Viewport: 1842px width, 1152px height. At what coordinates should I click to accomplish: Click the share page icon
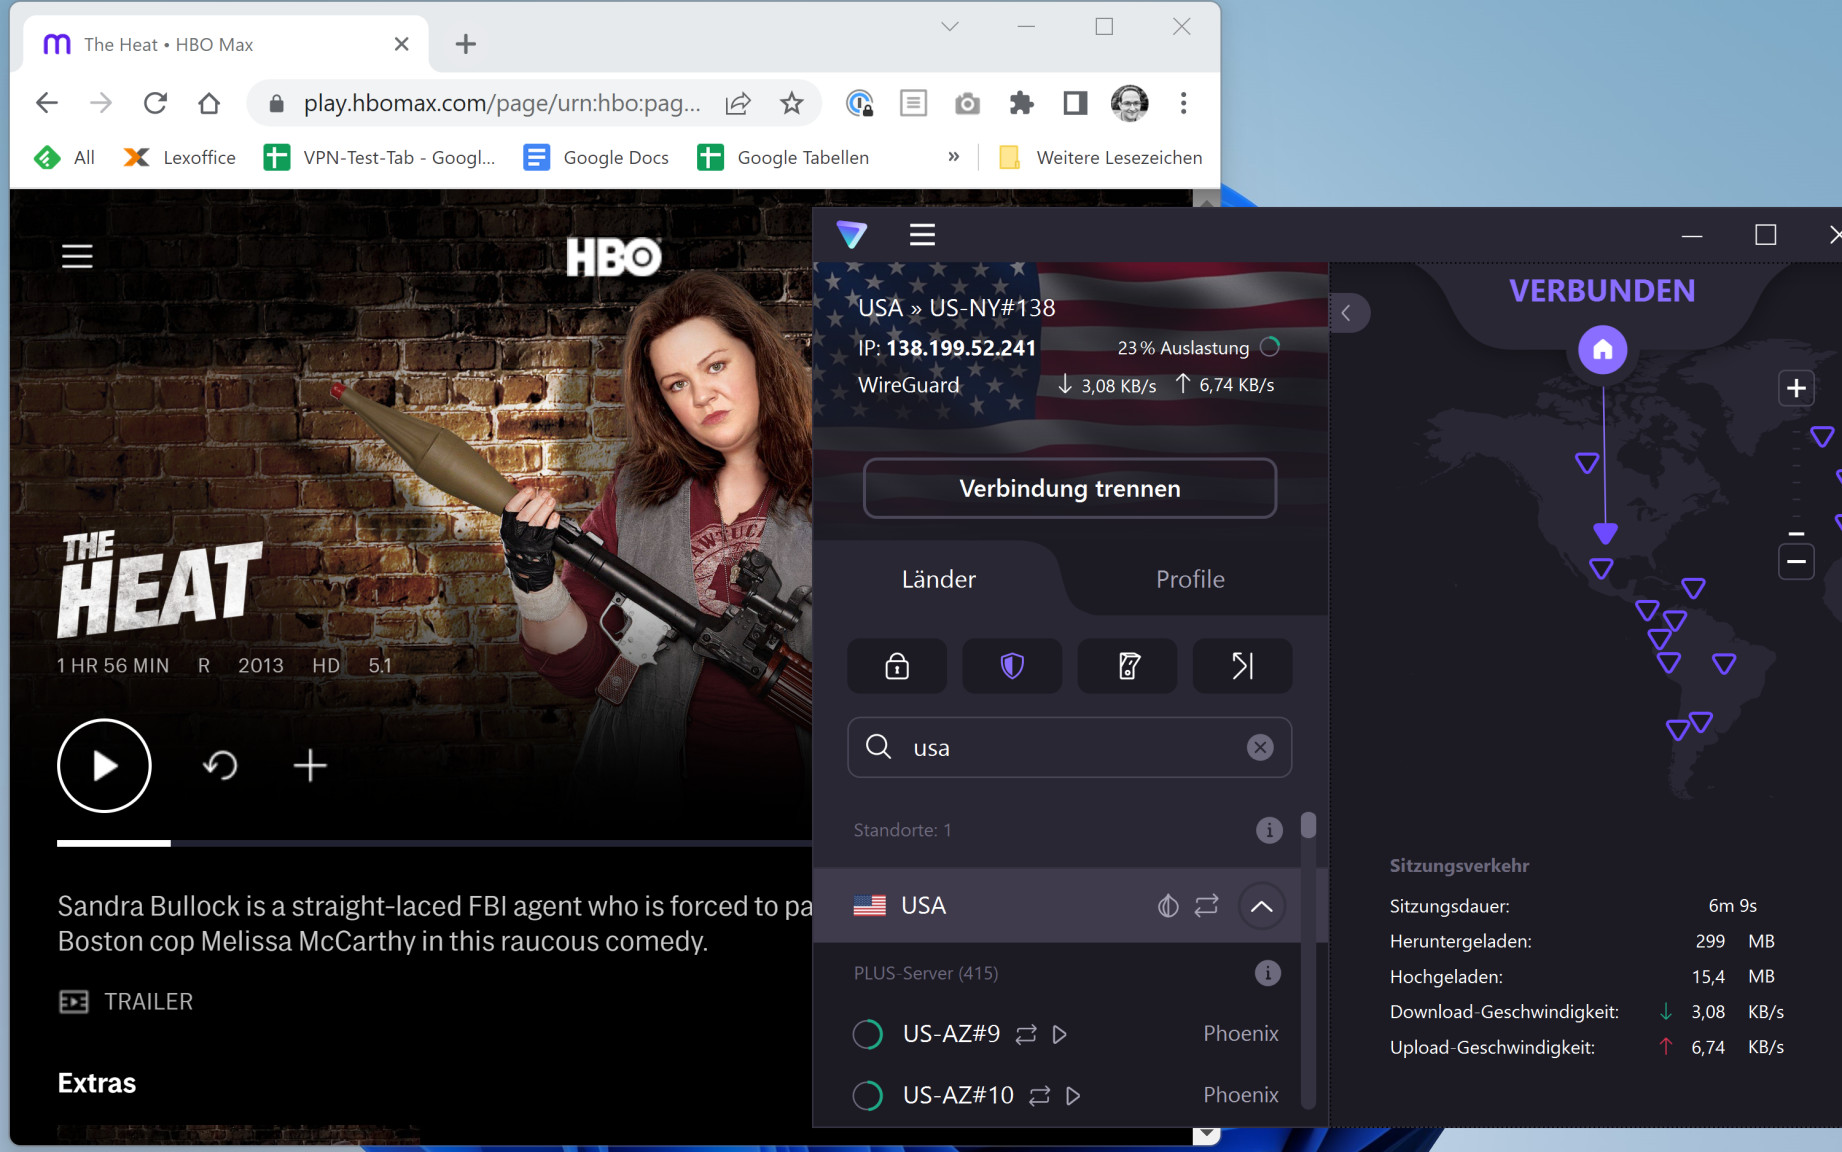pyautogui.click(x=738, y=103)
